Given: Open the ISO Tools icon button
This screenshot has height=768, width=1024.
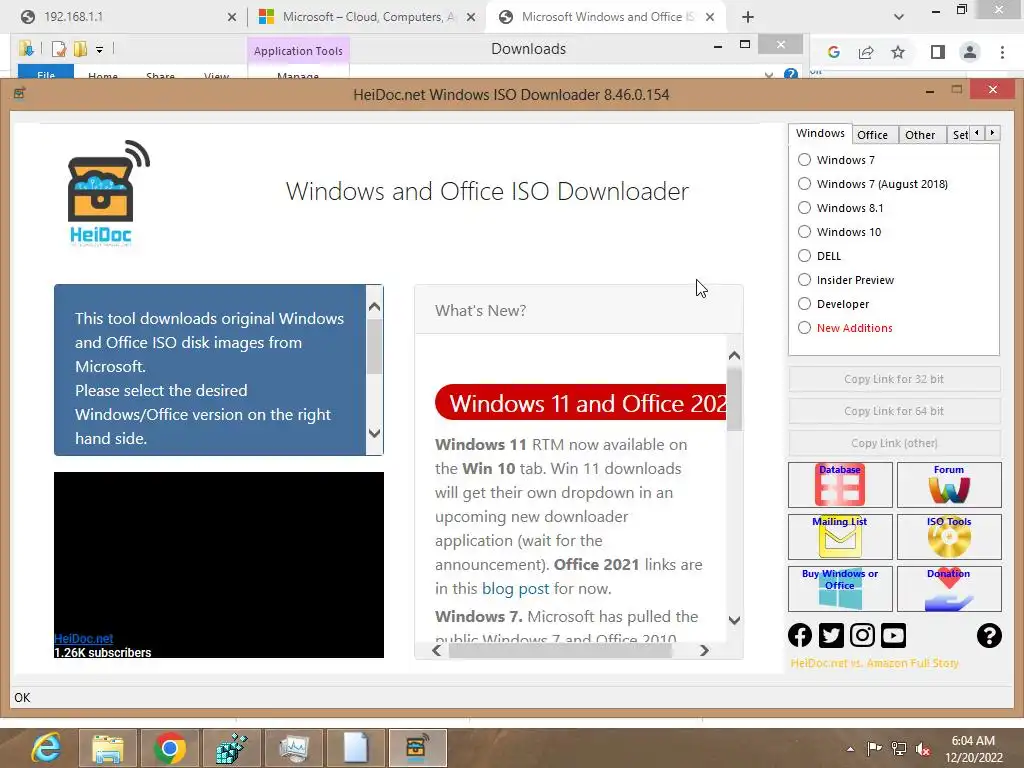Looking at the screenshot, I should (x=949, y=537).
